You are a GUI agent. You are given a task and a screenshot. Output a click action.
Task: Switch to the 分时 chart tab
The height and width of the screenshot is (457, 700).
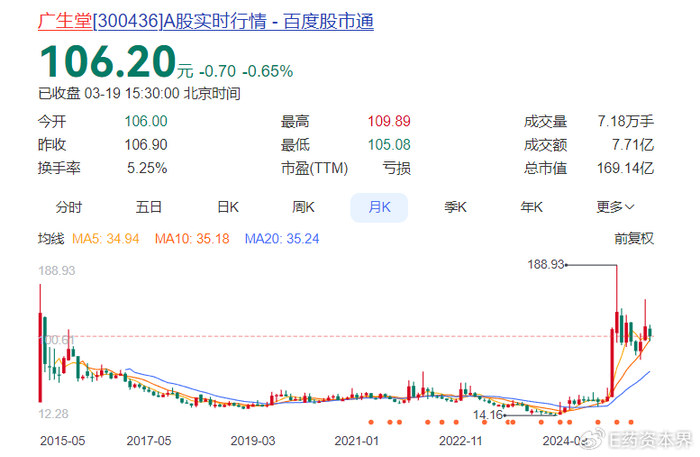(x=69, y=208)
